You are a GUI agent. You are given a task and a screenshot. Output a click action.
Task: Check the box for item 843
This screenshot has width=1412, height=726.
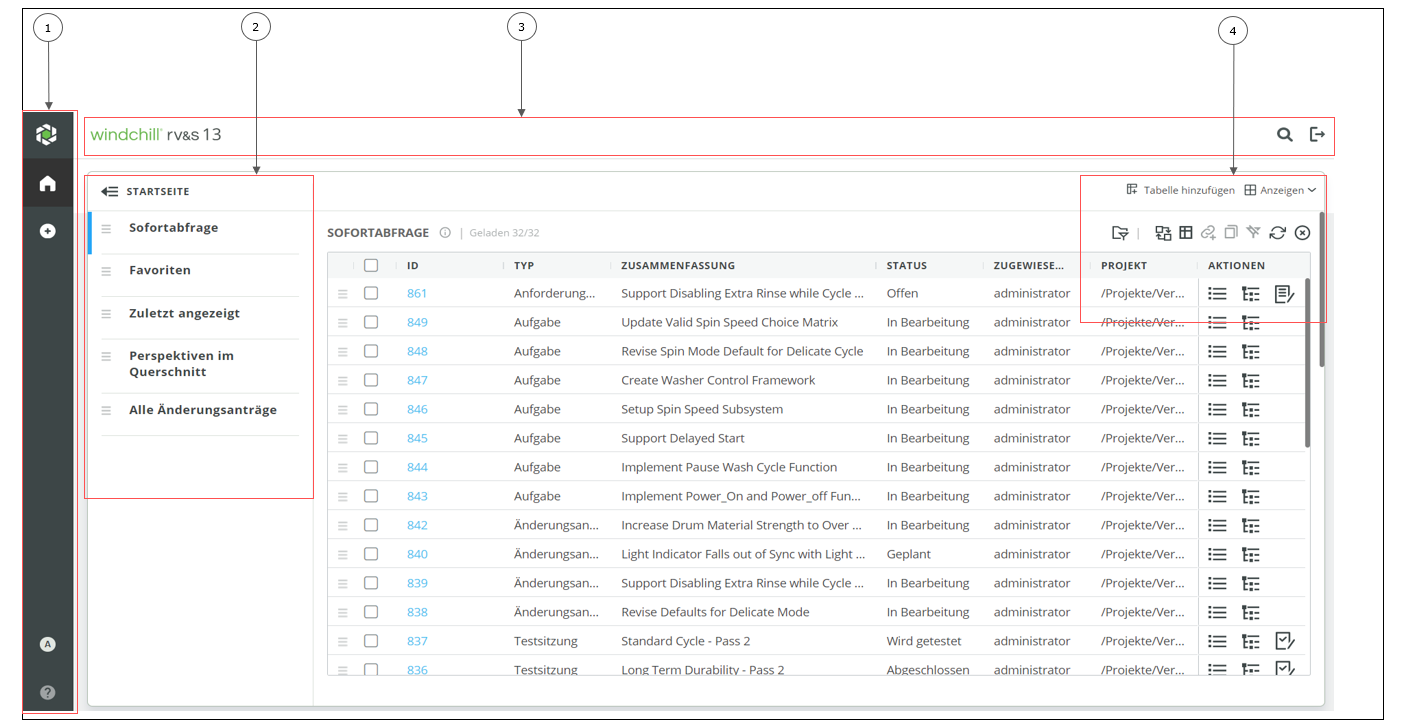[371, 497]
